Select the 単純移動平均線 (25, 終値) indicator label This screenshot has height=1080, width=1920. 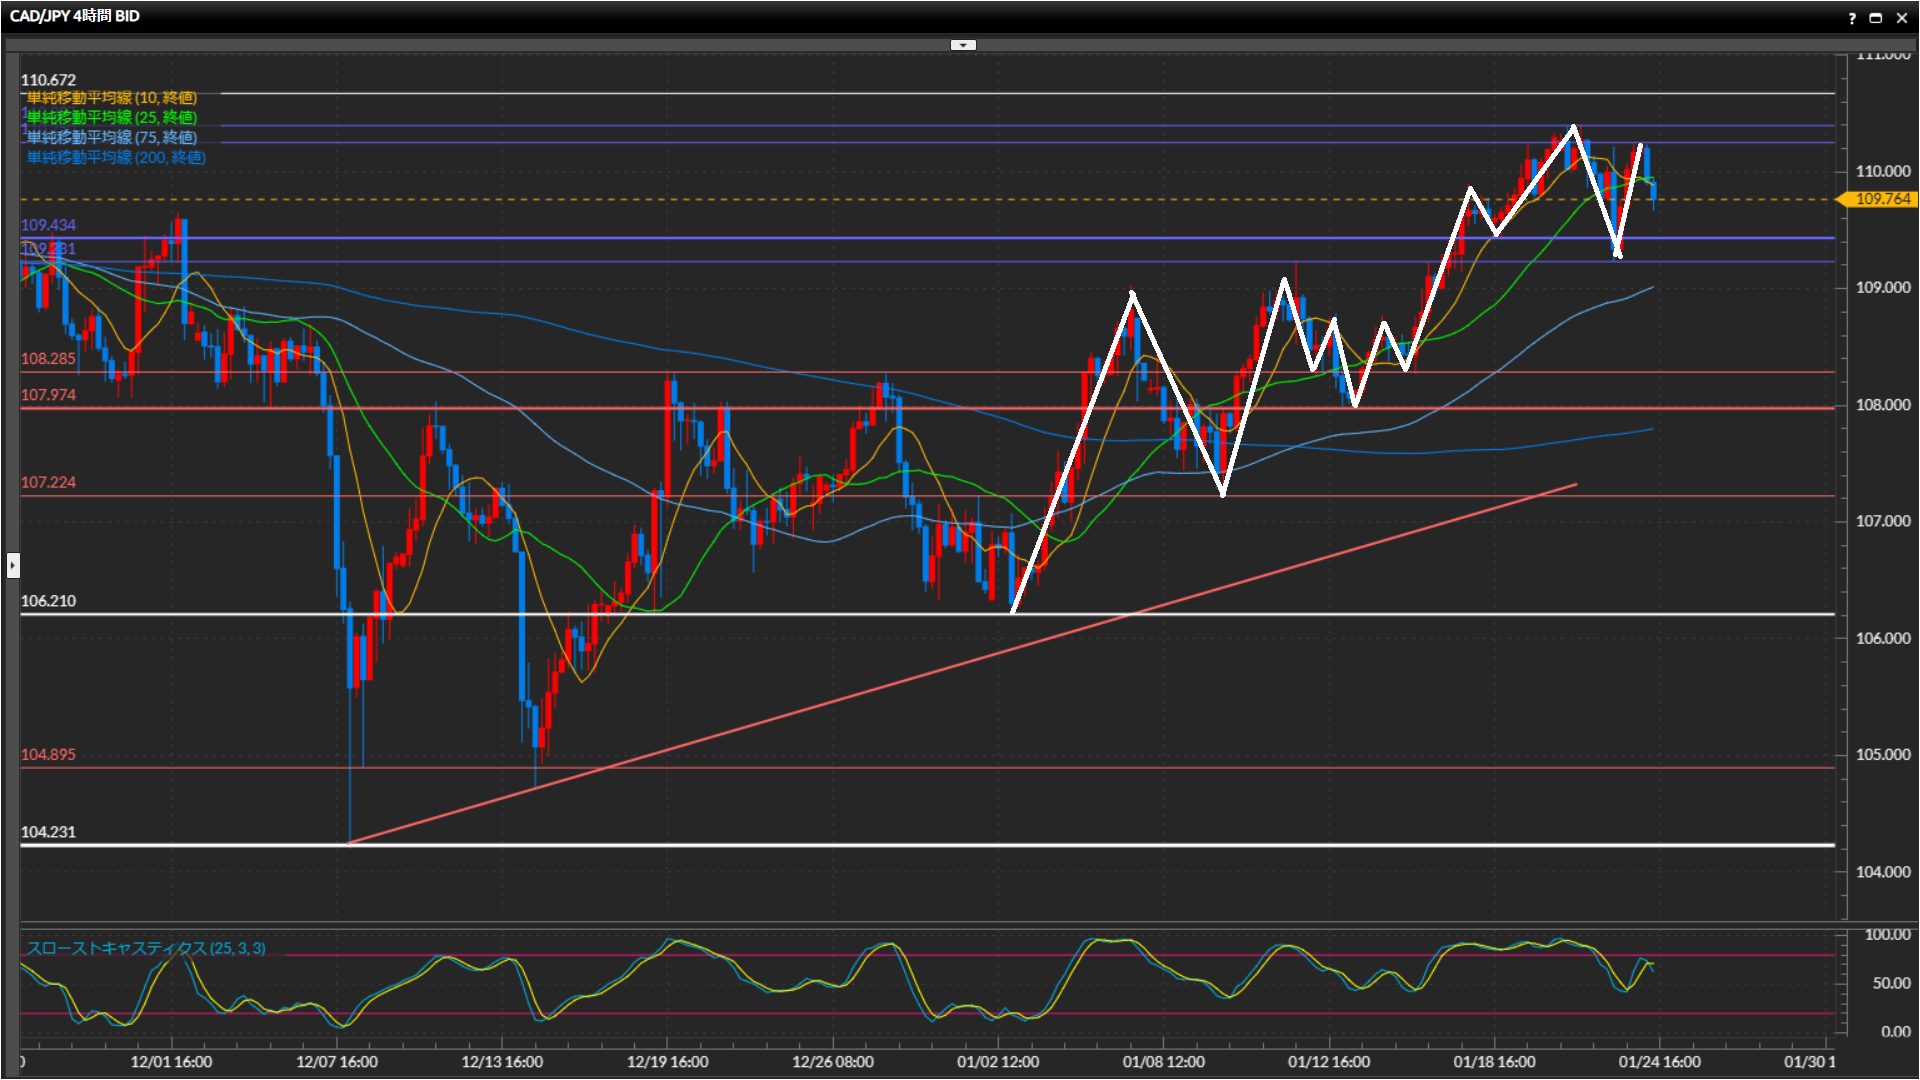point(111,118)
